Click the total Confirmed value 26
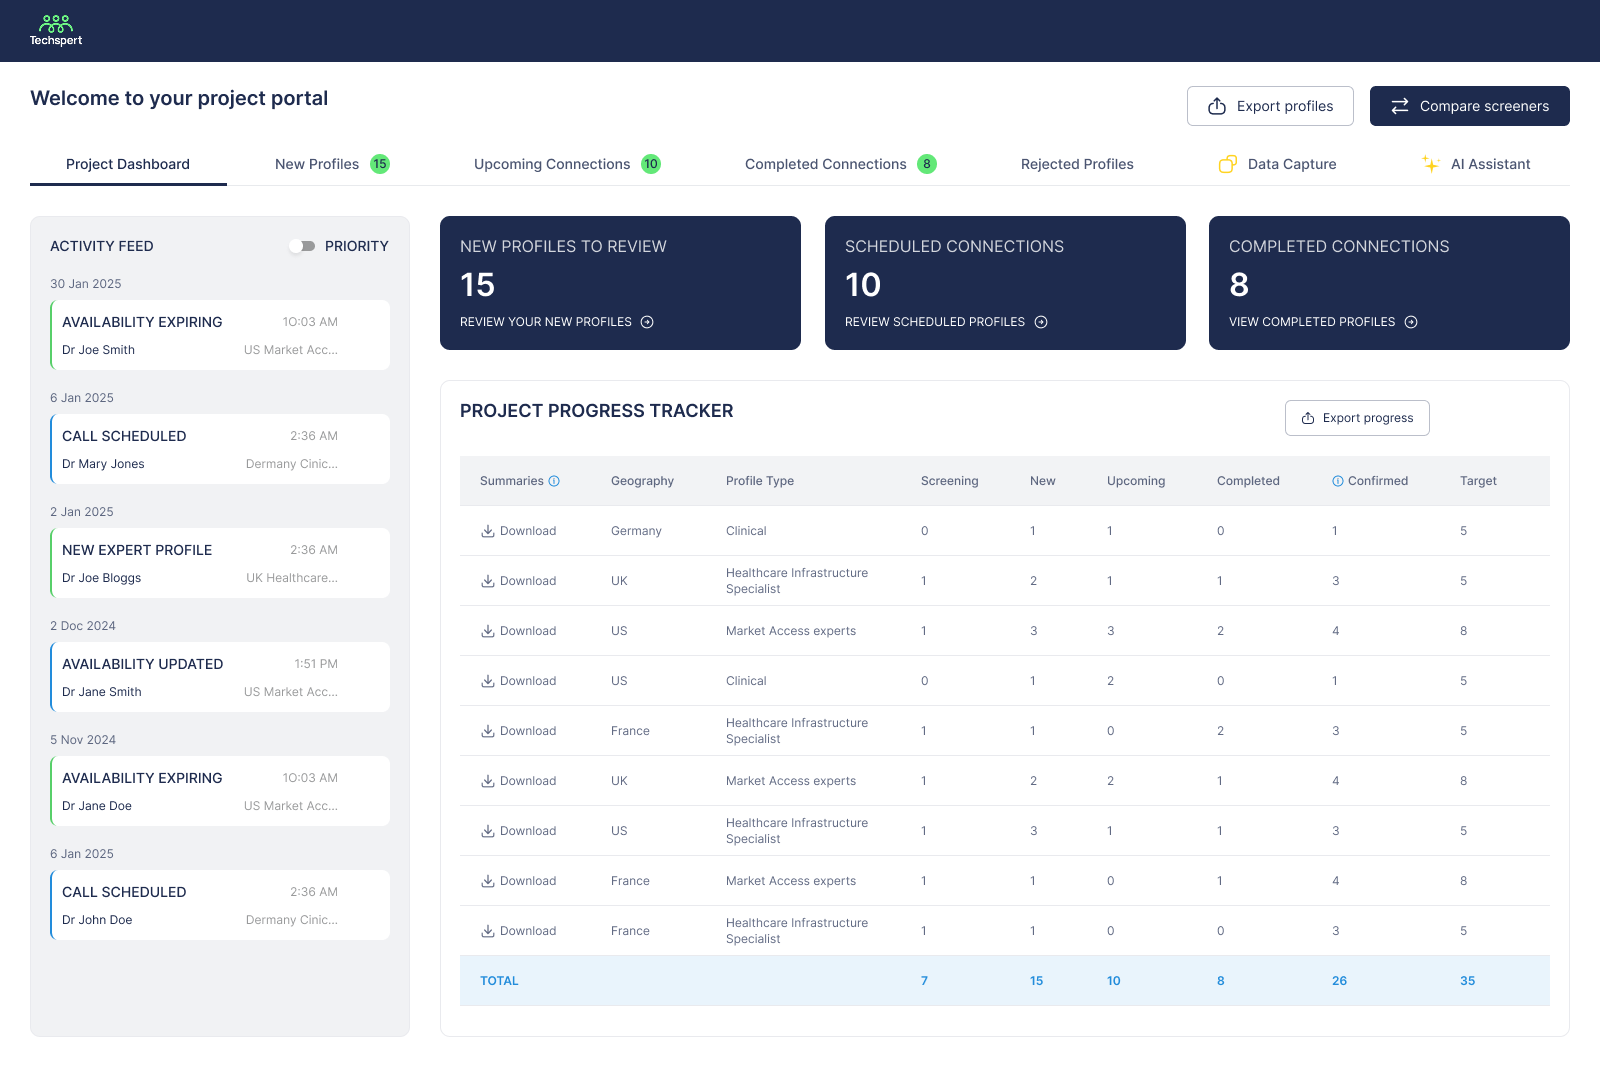 pyautogui.click(x=1339, y=981)
